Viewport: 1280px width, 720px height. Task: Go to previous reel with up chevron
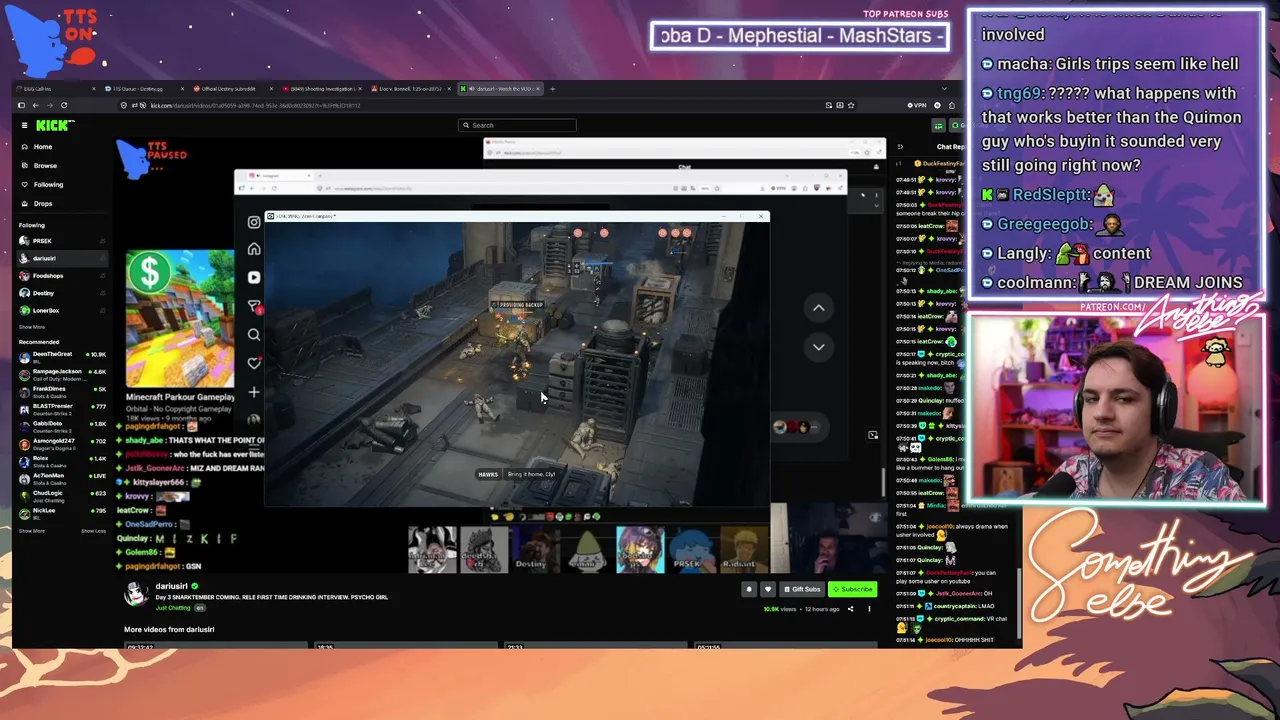click(x=818, y=308)
